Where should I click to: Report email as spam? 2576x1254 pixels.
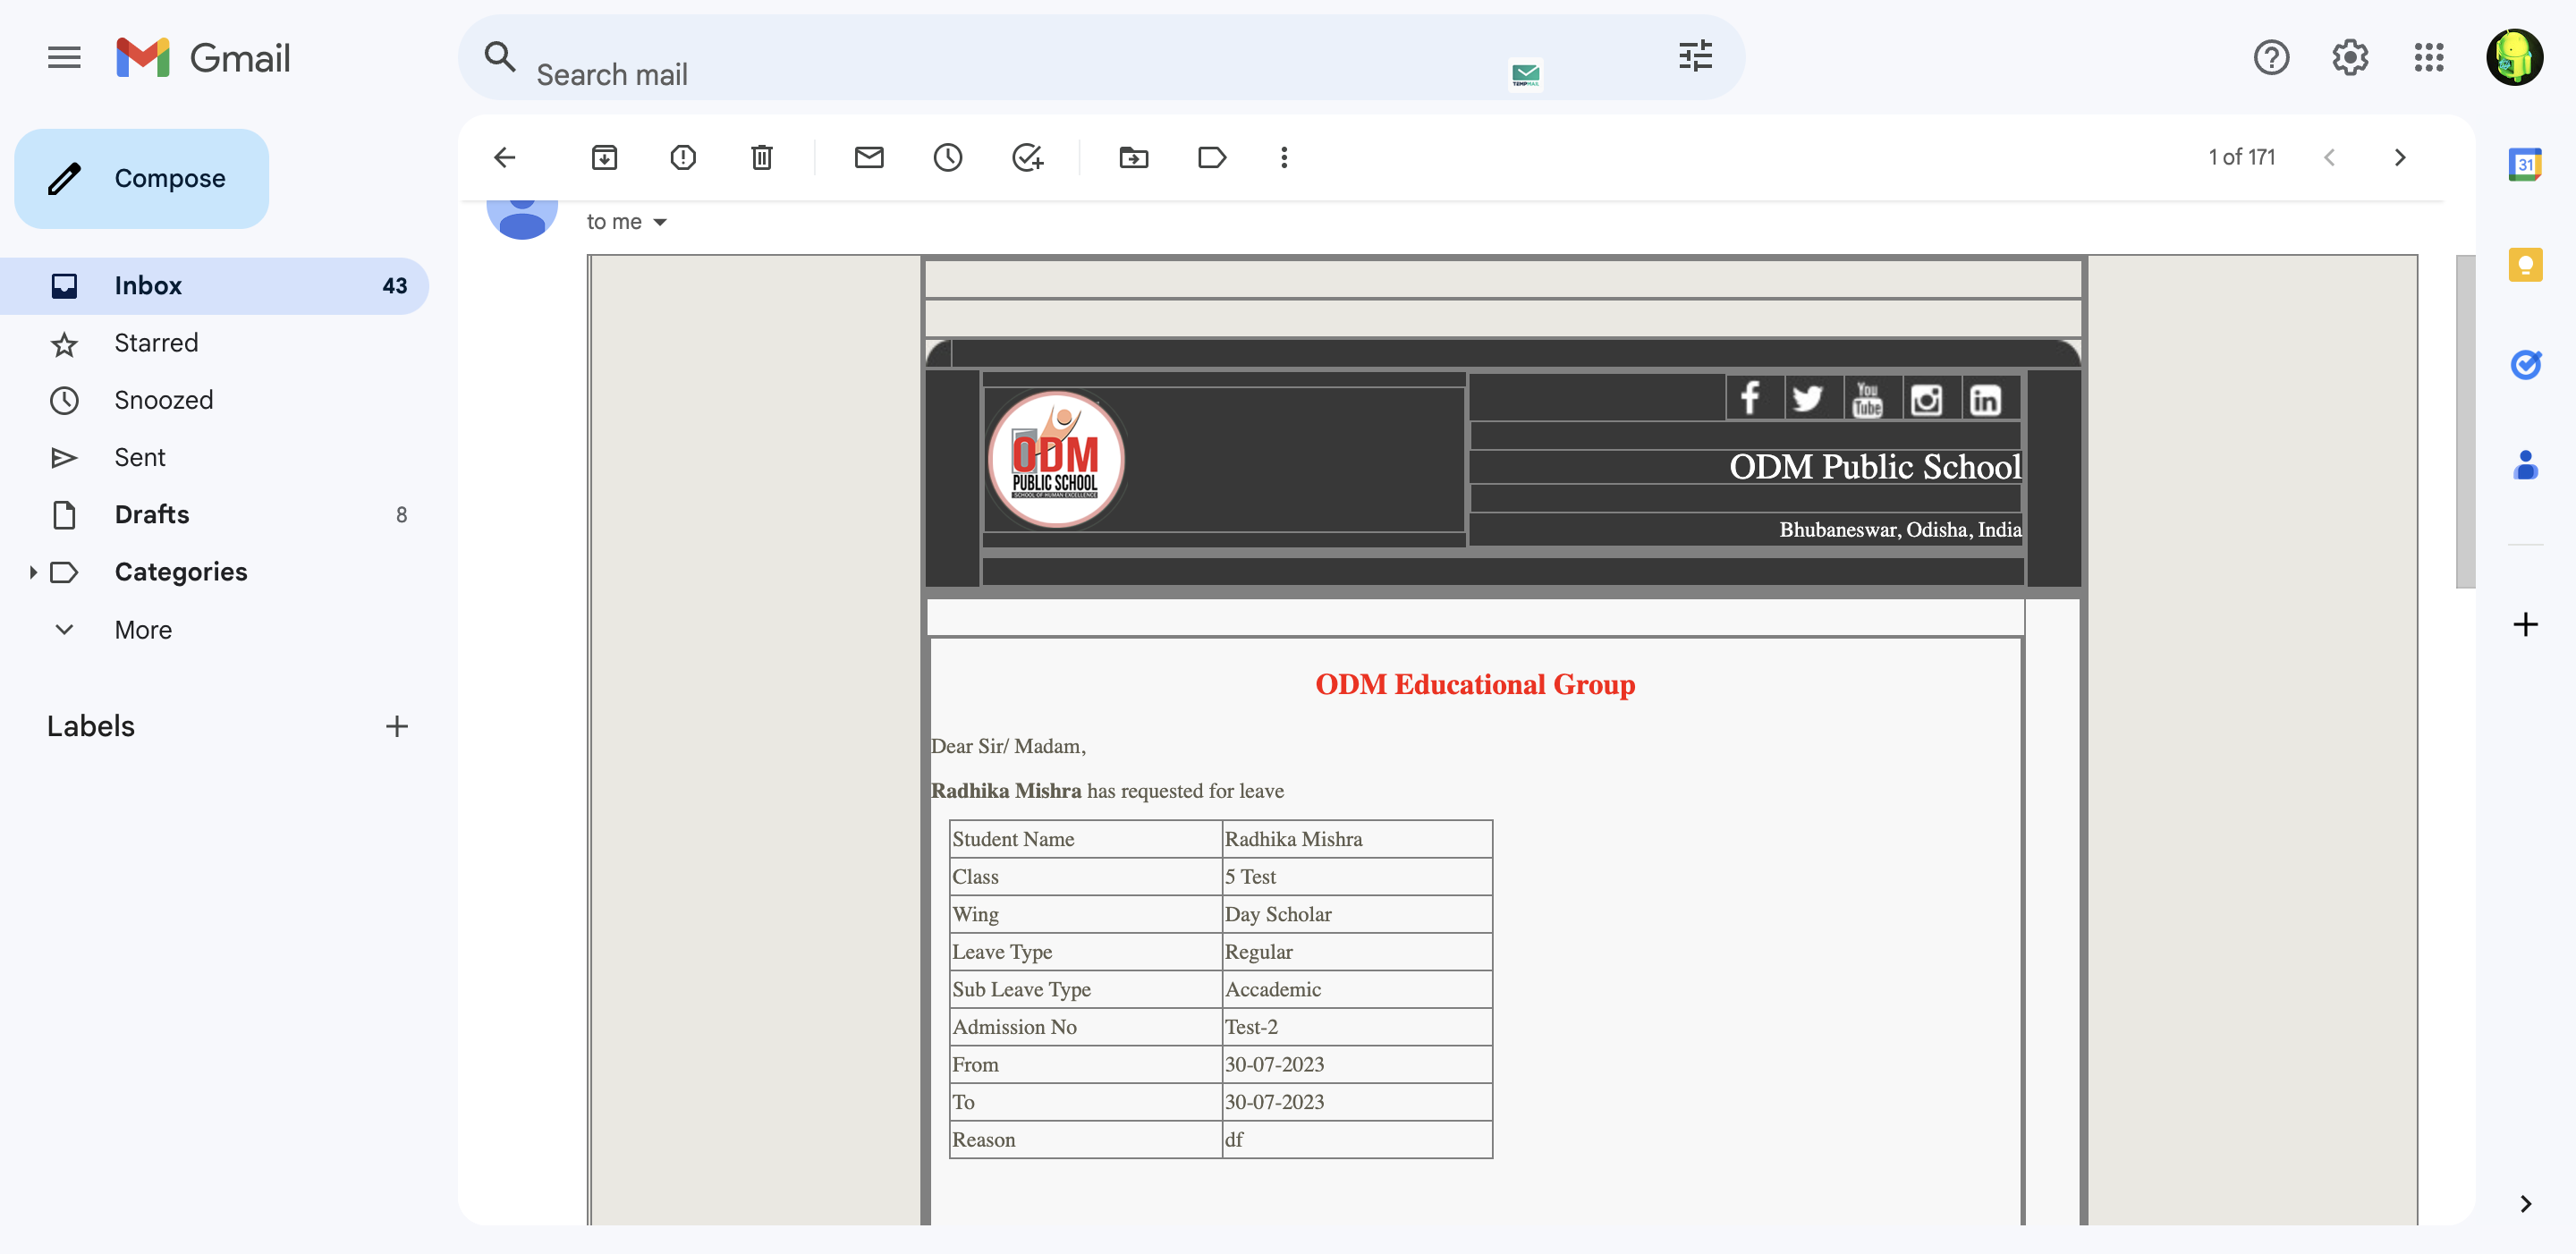tap(683, 157)
